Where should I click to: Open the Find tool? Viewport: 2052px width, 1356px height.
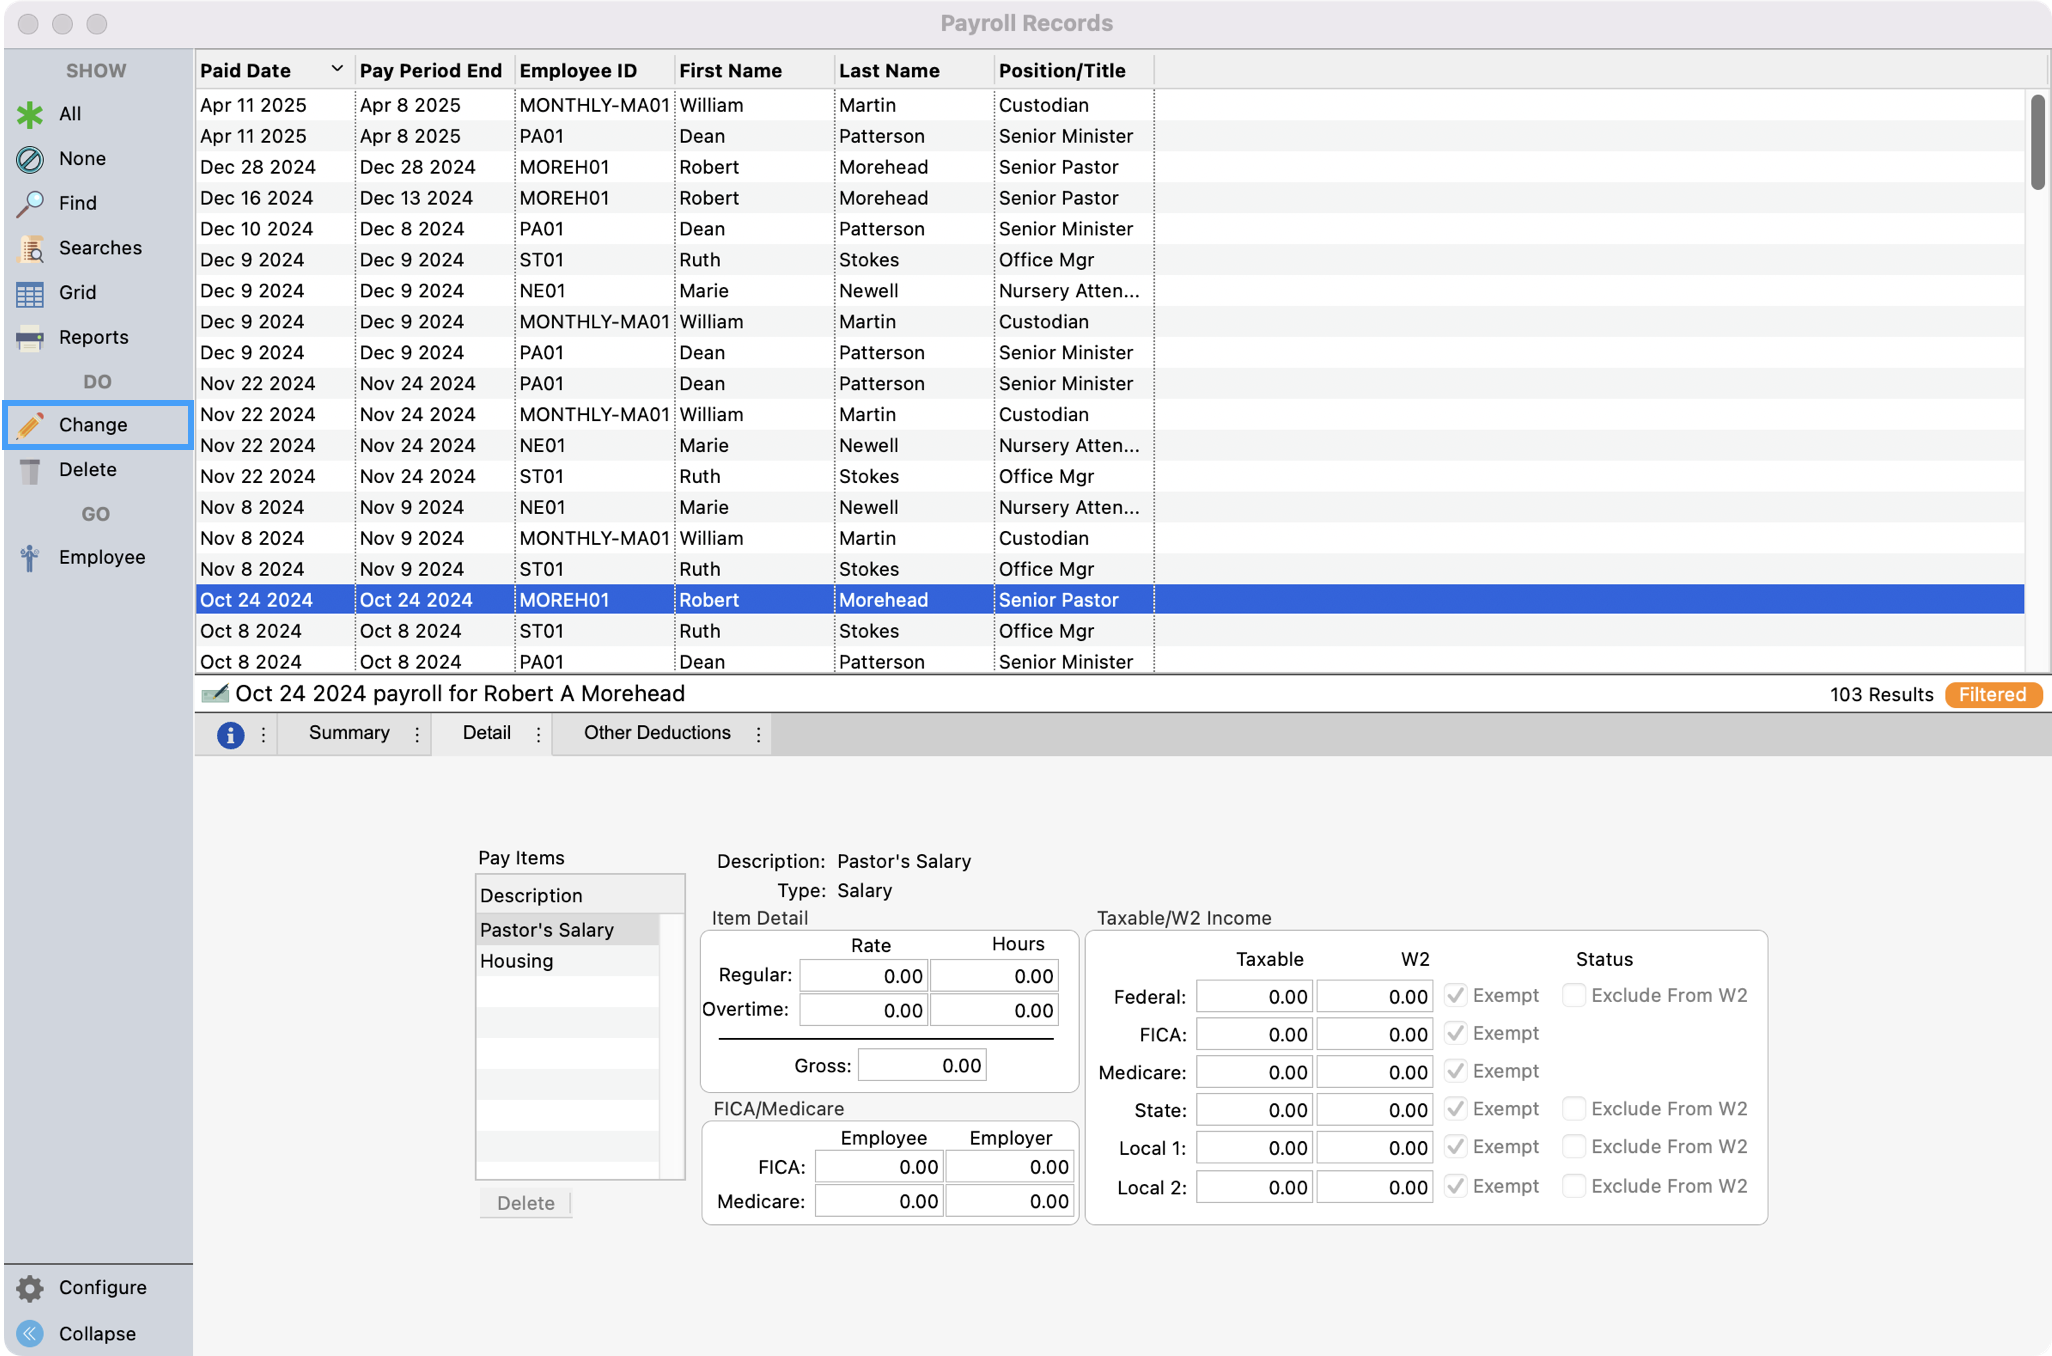coord(30,202)
